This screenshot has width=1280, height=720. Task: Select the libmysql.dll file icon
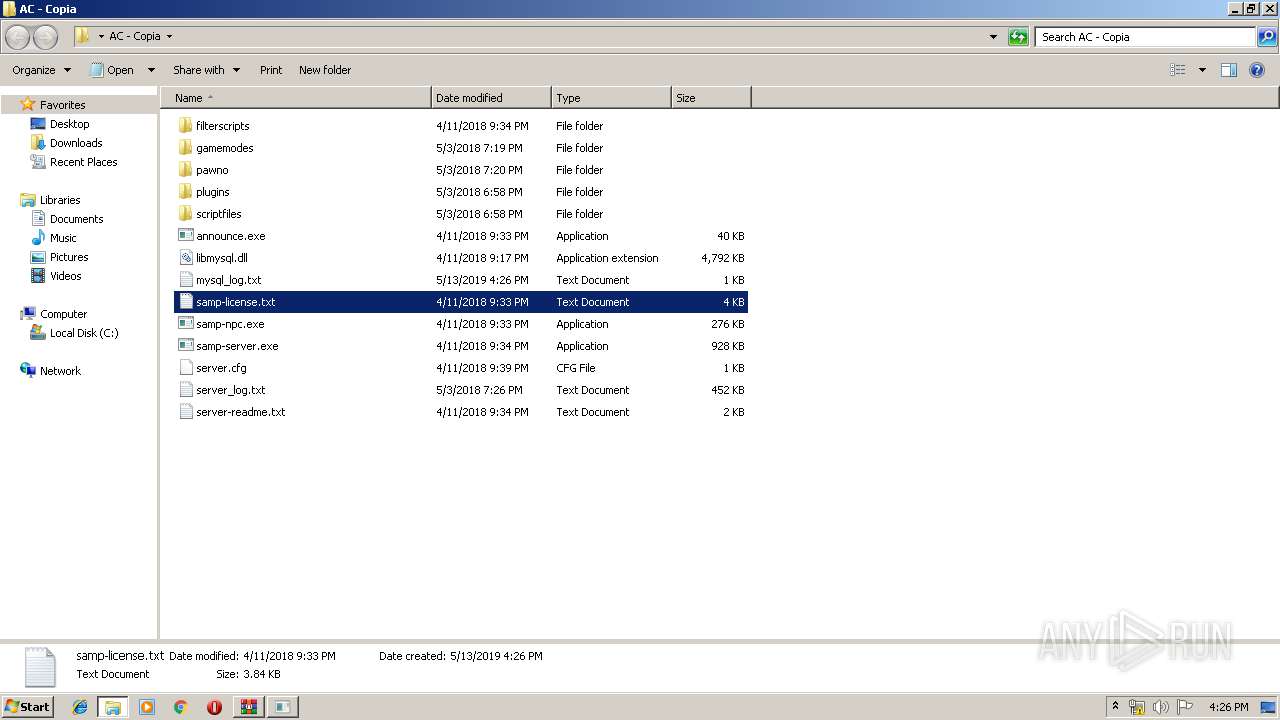(x=185, y=258)
